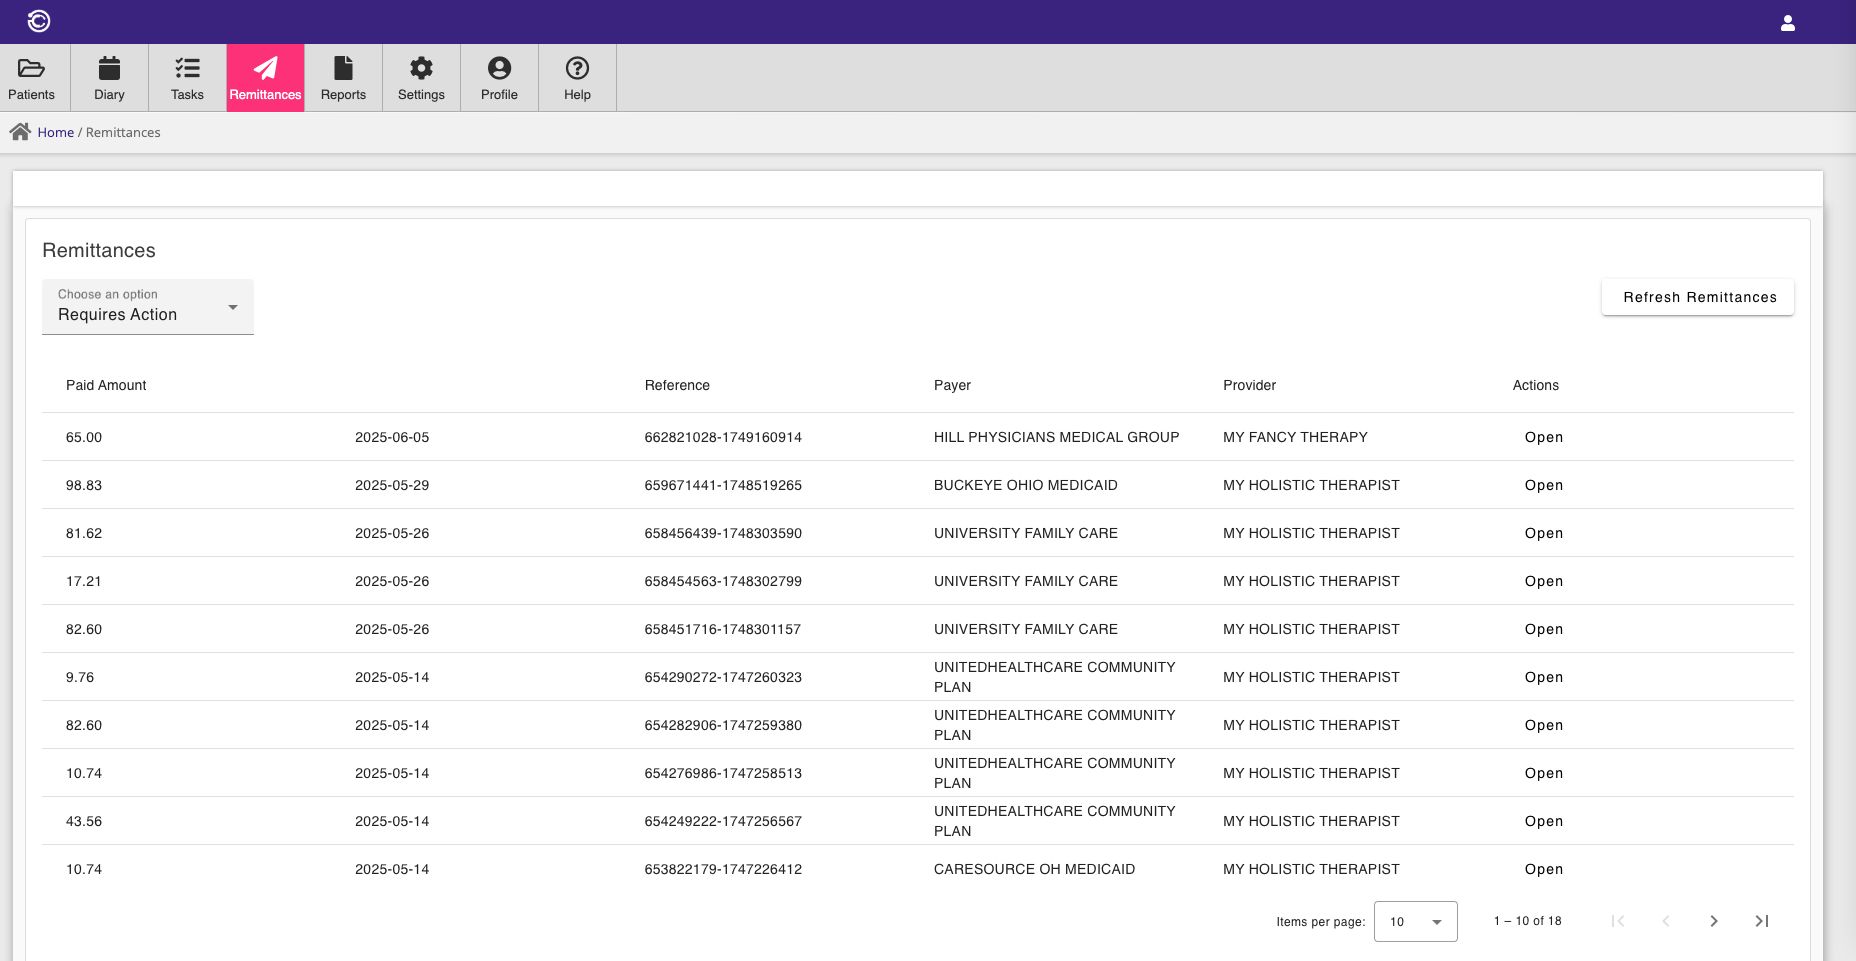Open the Hill Physicians Medical Group remittance

pos(1543,437)
